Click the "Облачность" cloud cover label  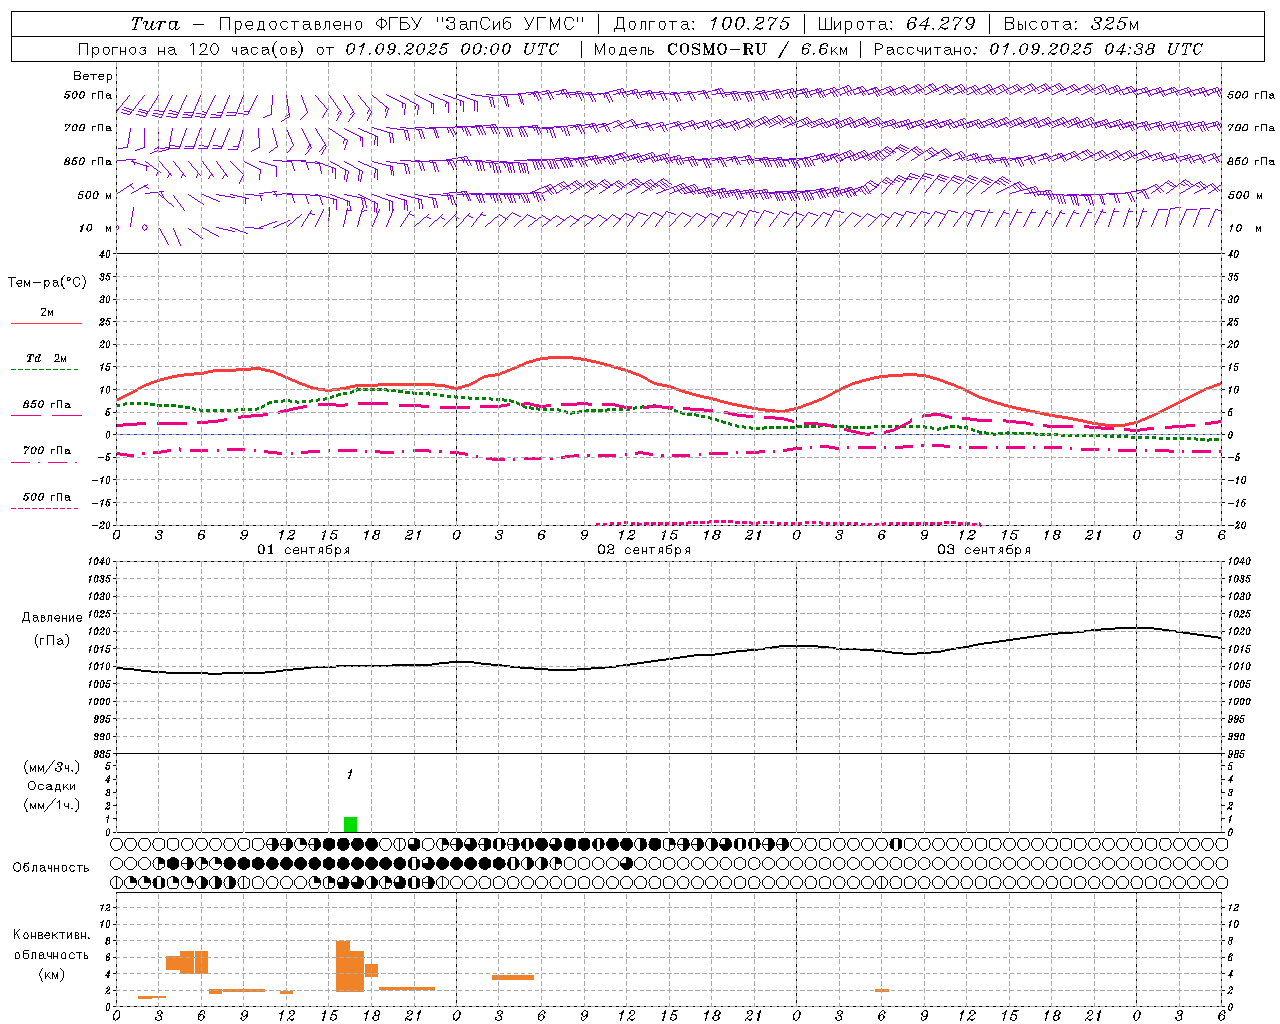(x=51, y=868)
